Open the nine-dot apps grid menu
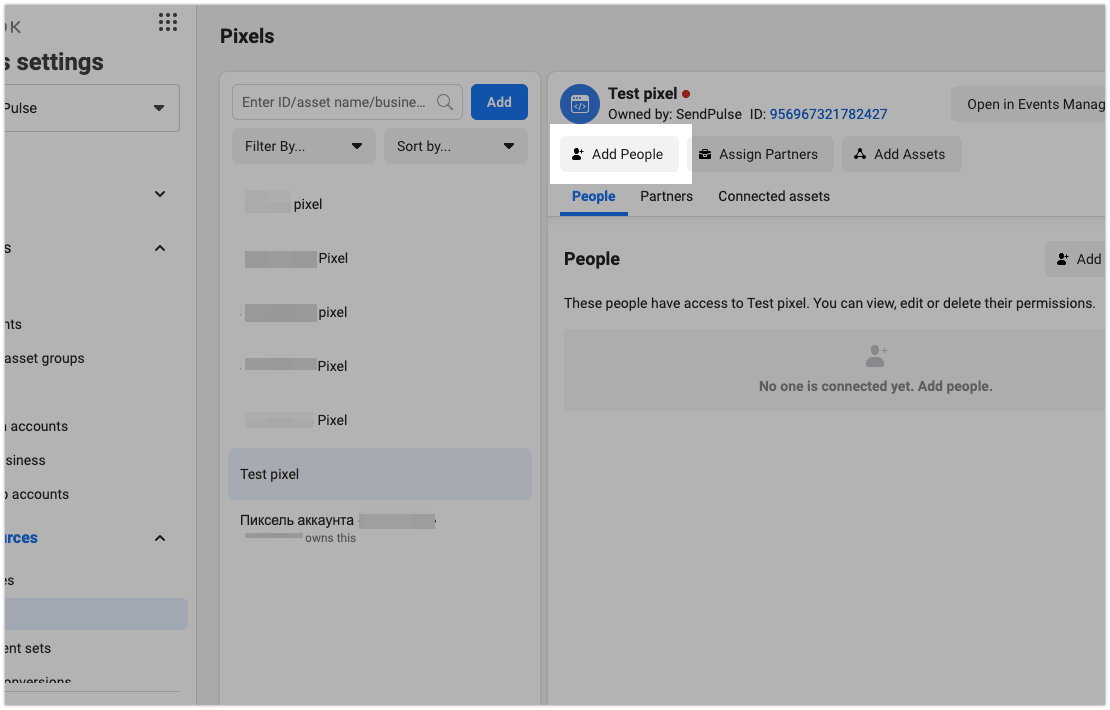 (x=168, y=22)
